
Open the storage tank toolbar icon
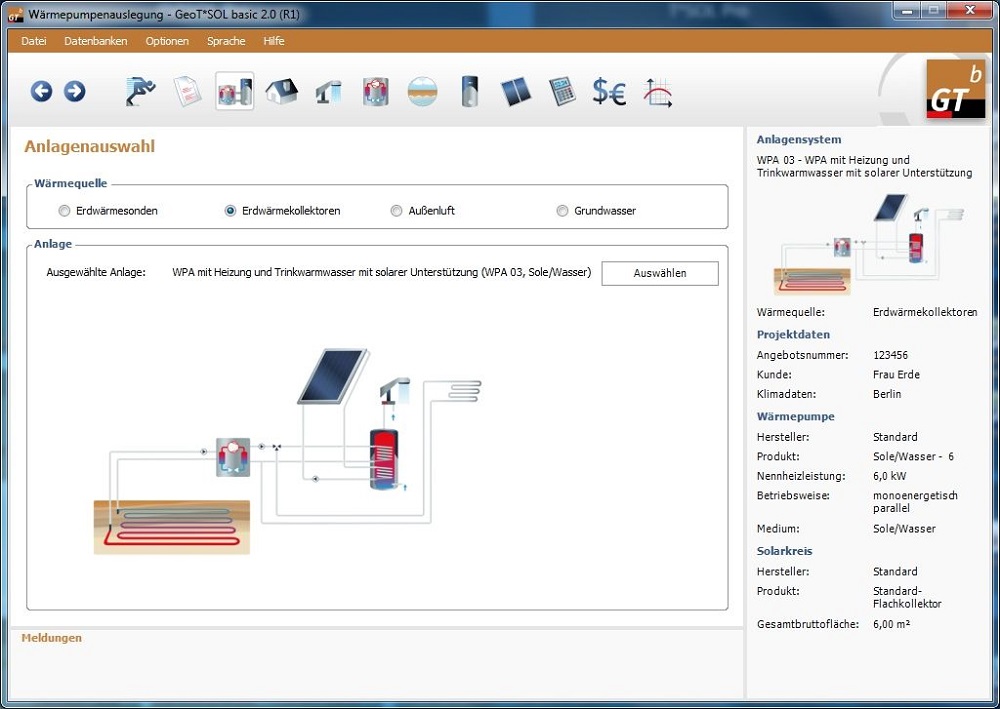point(469,92)
